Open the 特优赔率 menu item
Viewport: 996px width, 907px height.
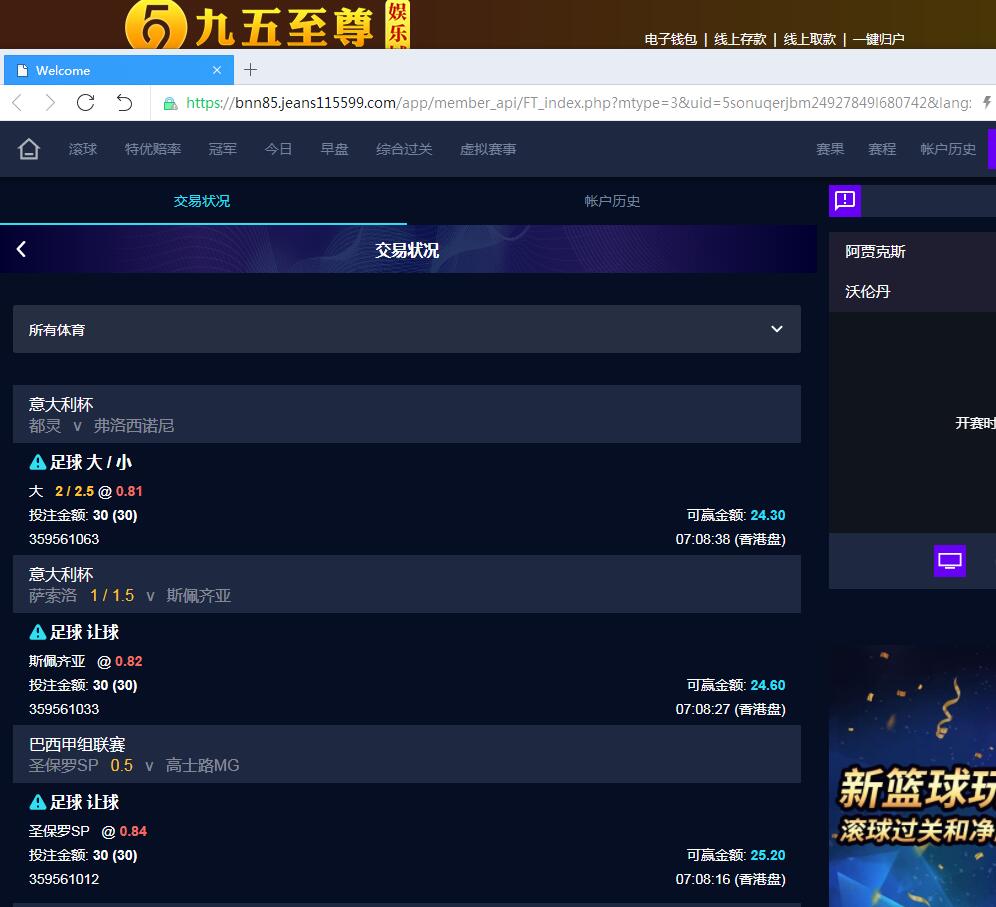(x=153, y=149)
